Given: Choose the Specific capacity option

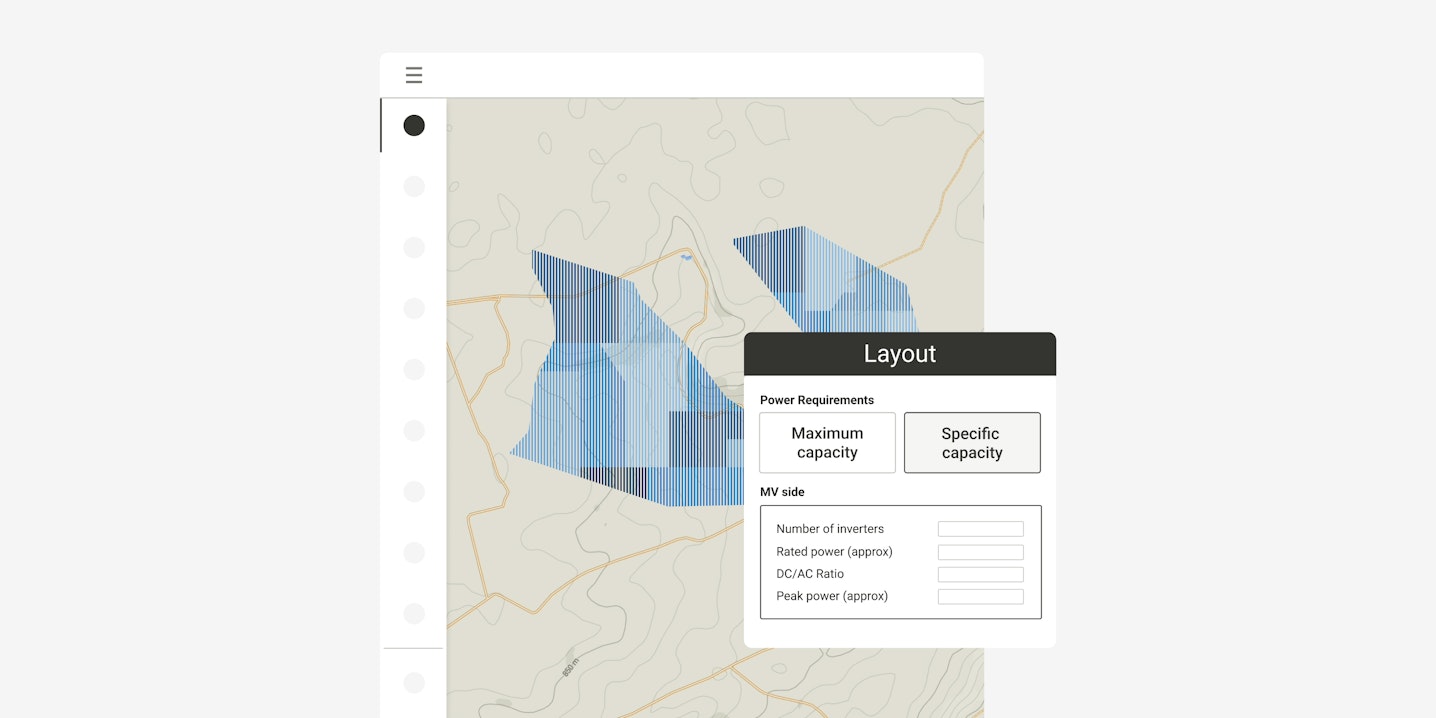Looking at the screenshot, I should pos(971,443).
